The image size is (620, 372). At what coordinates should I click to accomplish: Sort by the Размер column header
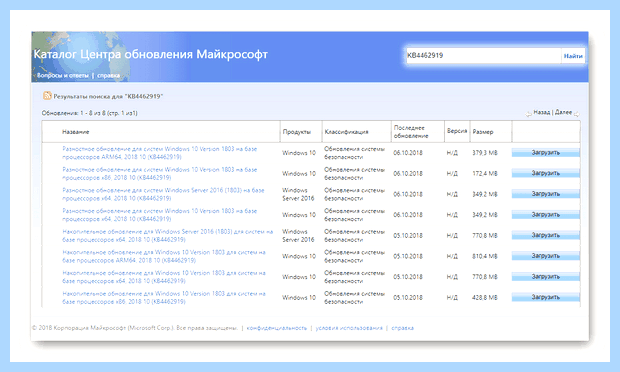[x=483, y=132]
